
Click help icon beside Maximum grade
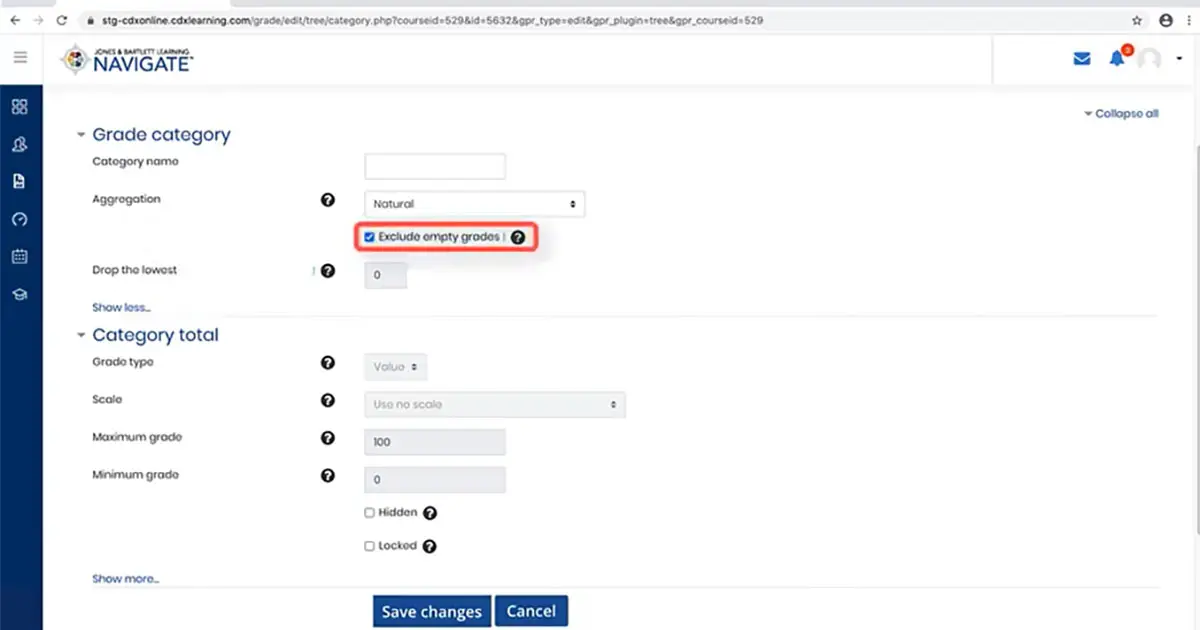tap(327, 438)
